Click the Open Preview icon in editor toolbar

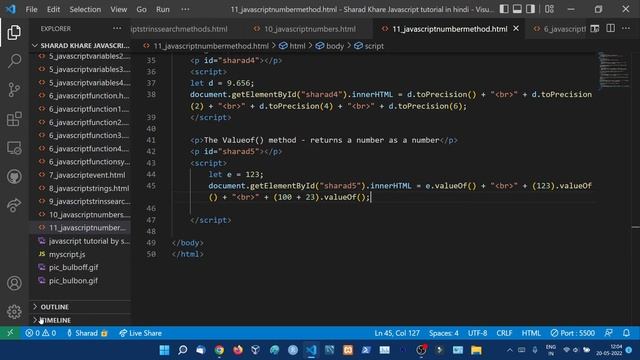pyautogui.click(x=595, y=29)
